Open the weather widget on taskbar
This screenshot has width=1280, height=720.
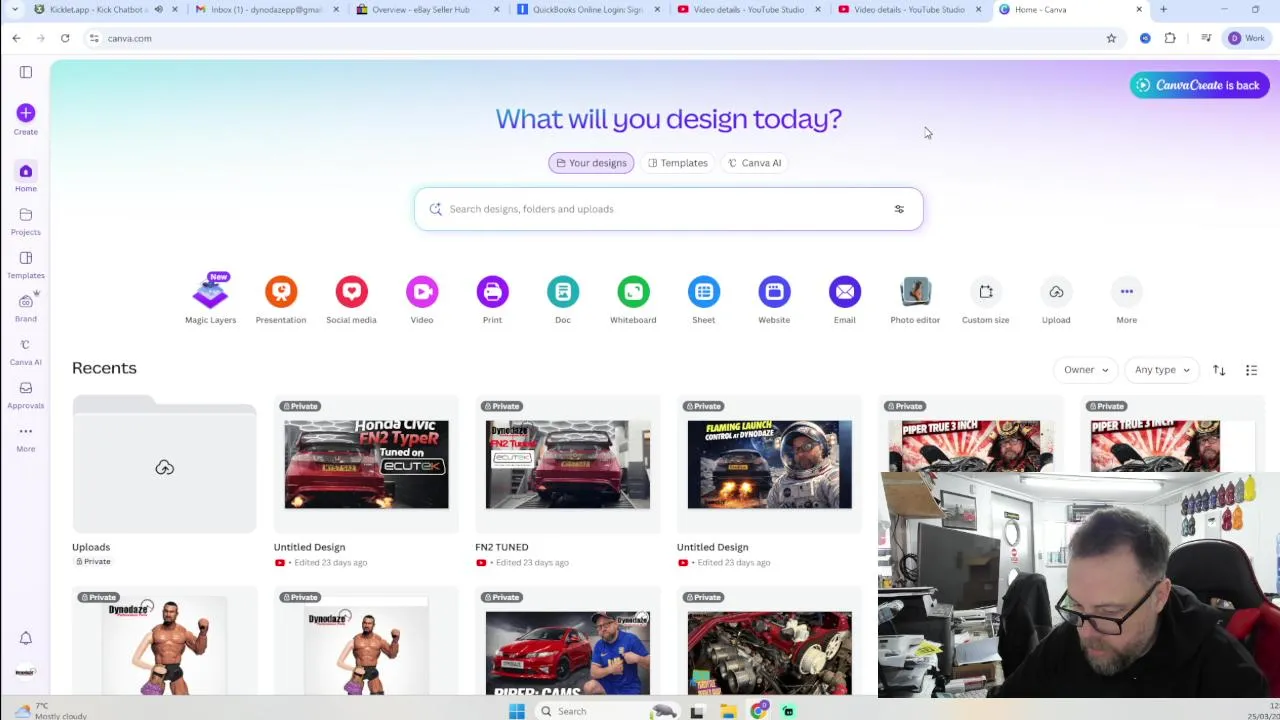click(x=48, y=711)
